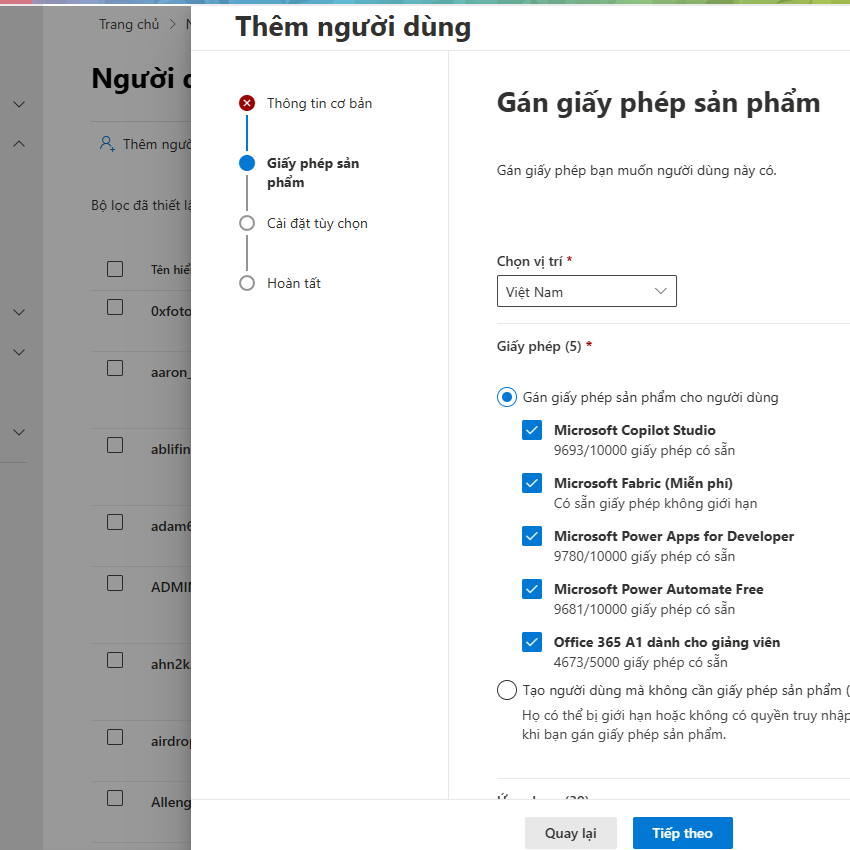Image resolution: width=850 pixels, height=850 pixels.
Task: Tick the select-all checkbox in user list header
Action: 115,269
